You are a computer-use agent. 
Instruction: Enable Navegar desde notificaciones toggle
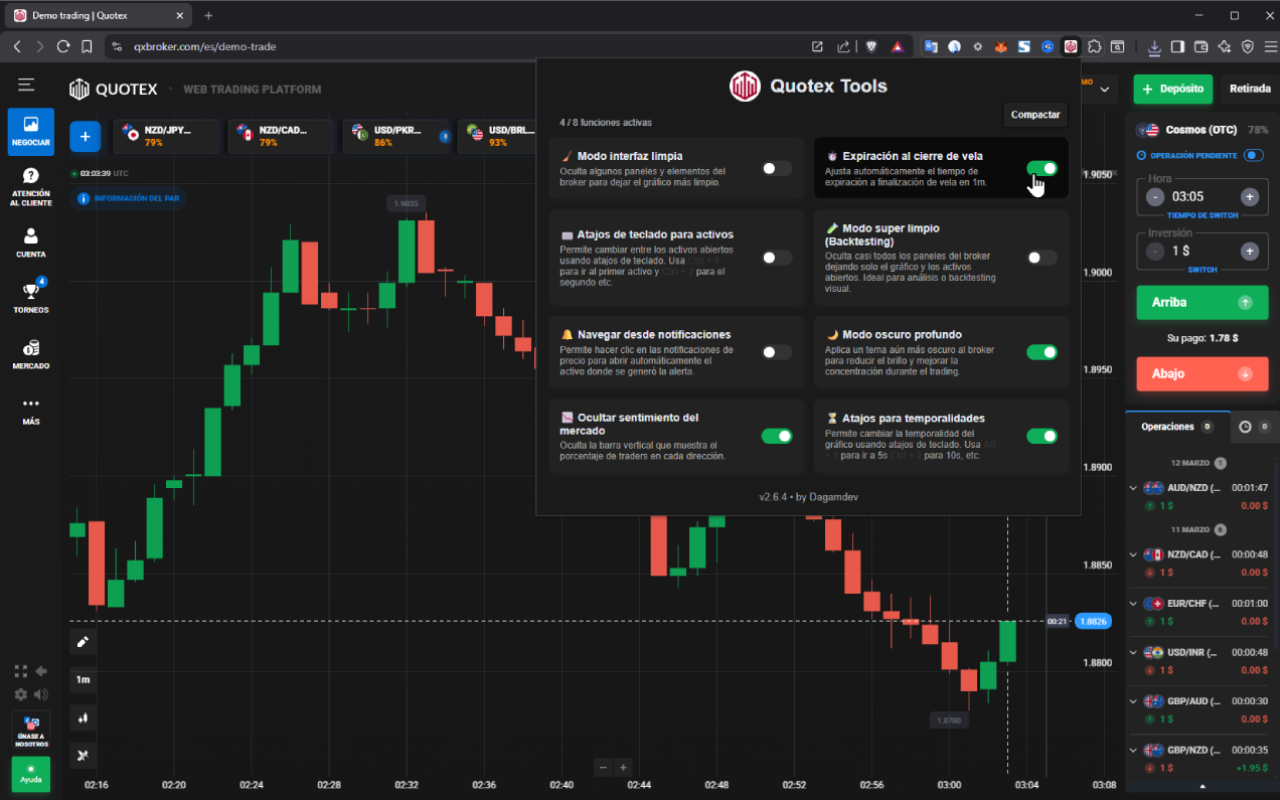(777, 352)
